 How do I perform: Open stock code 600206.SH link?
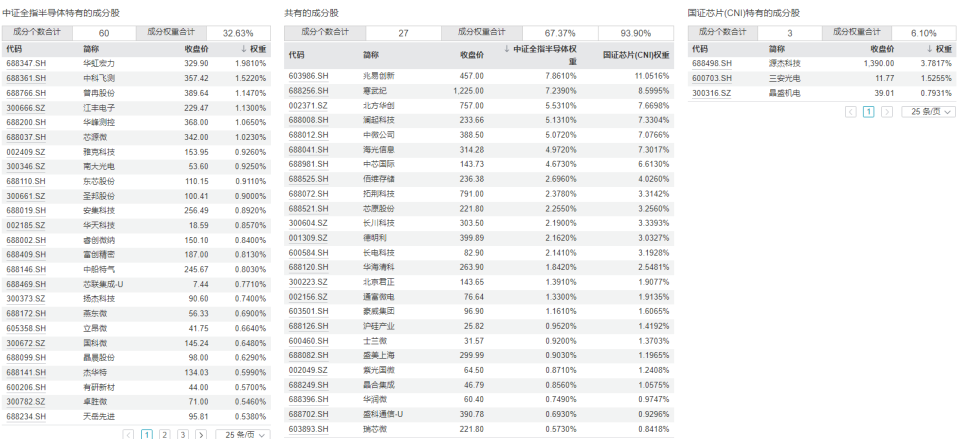pyautogui.click(x=26, y=387)
